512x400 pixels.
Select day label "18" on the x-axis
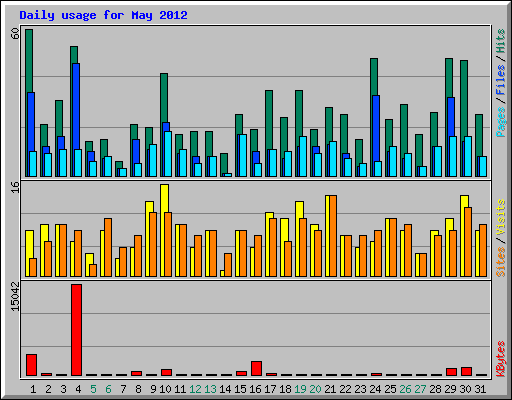tap(285, 389)
